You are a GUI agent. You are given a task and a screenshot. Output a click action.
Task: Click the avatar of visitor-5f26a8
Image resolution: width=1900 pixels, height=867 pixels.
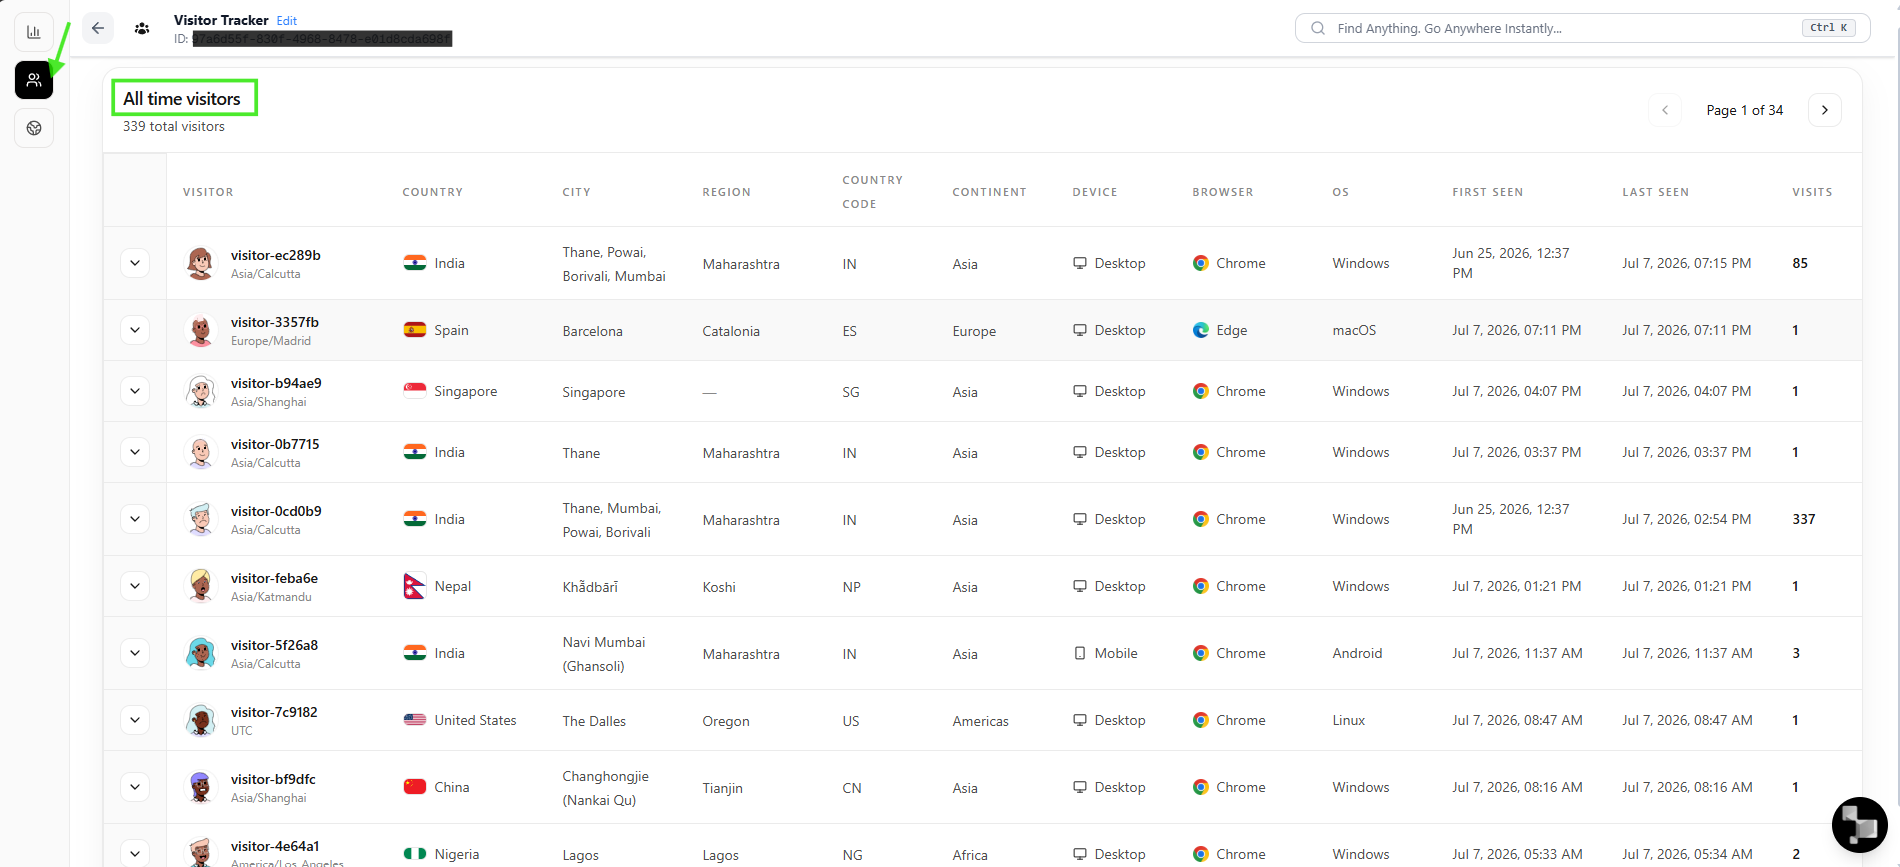tap(201, 653)
